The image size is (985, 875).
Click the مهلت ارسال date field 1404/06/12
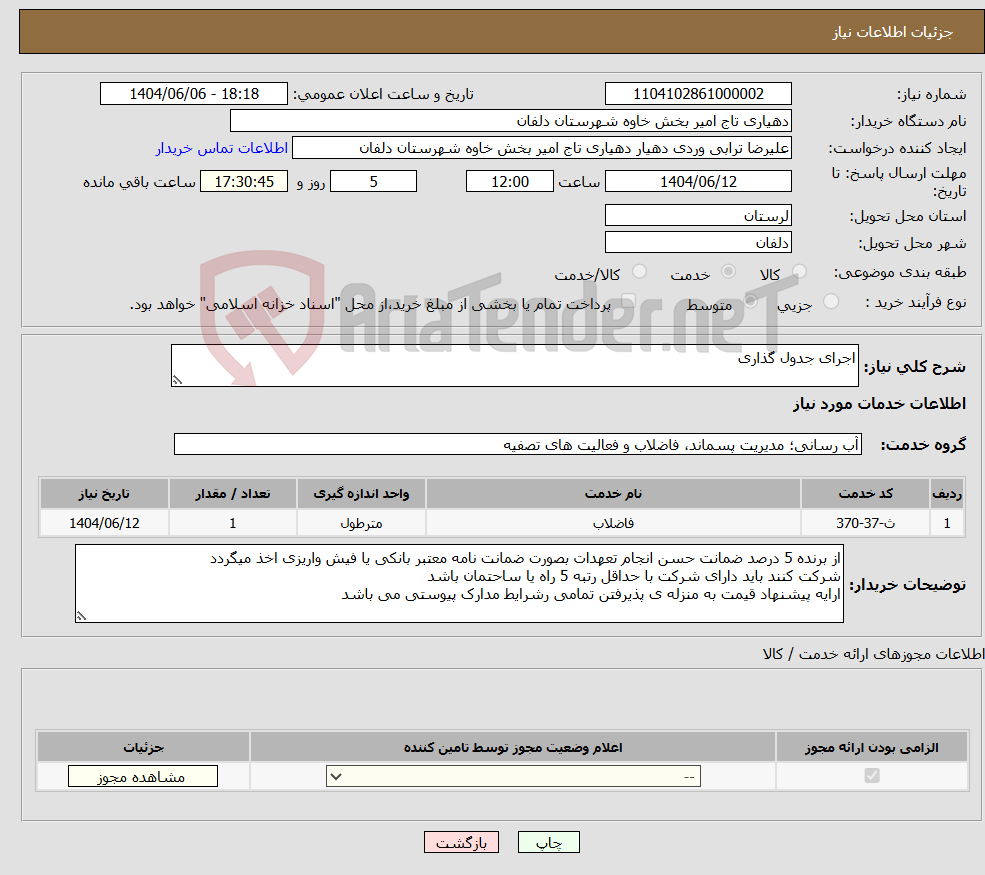[697, 181]
